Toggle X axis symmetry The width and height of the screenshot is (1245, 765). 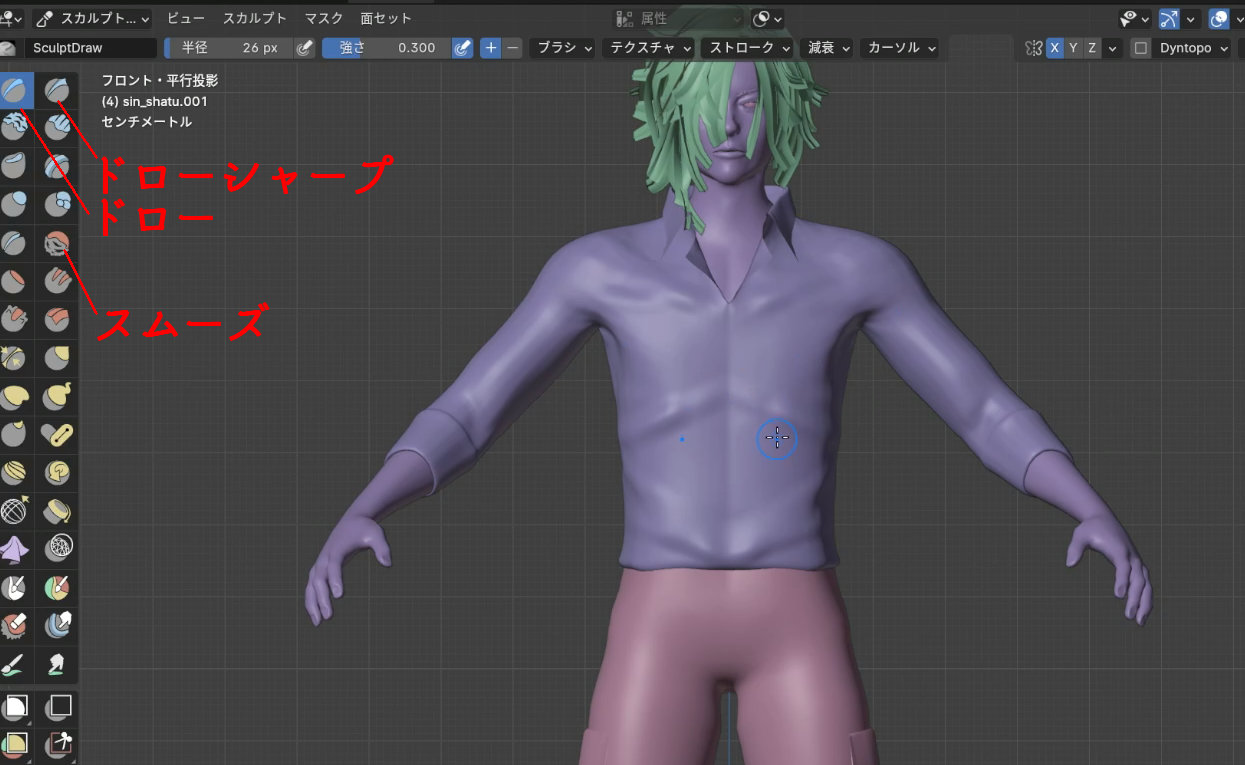1055,48
